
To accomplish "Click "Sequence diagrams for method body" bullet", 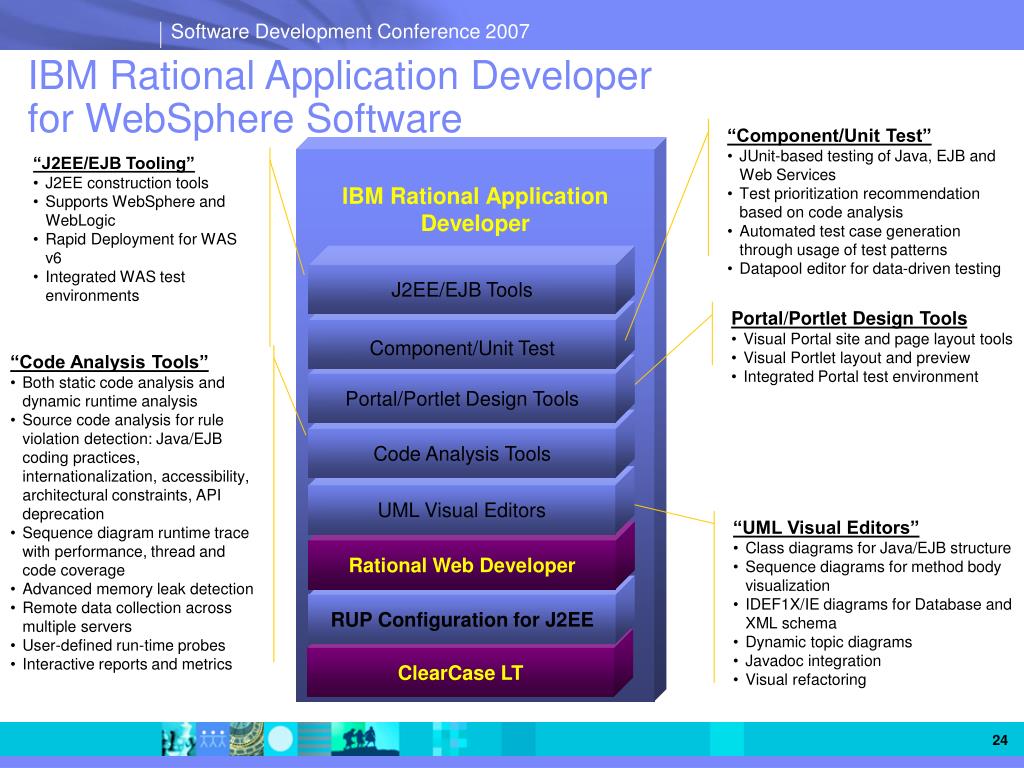I will click(x=872, y=576).
